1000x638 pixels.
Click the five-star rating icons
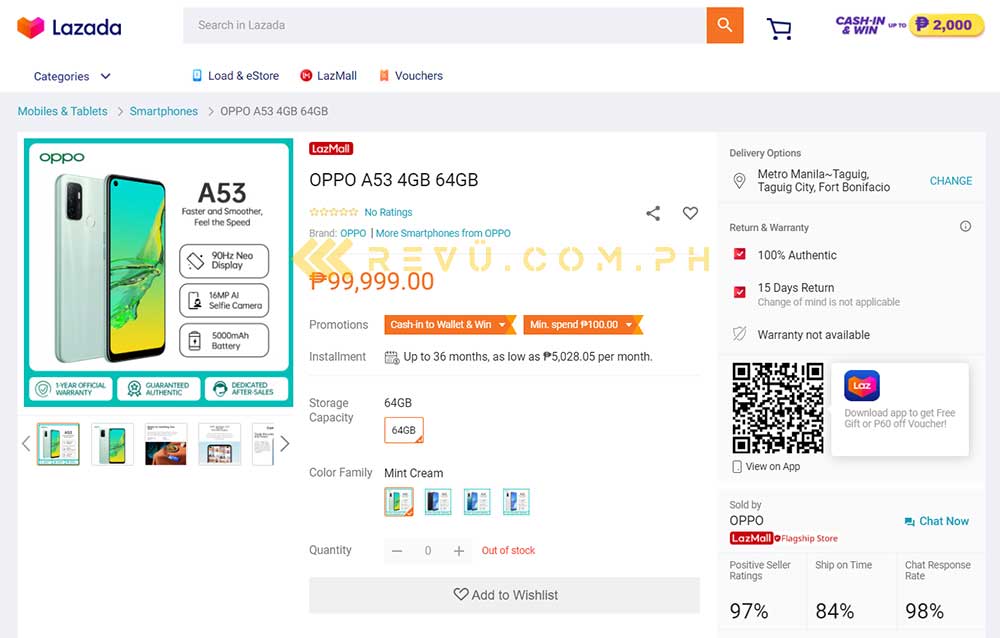pyautogui.click(x=334, y=212)
